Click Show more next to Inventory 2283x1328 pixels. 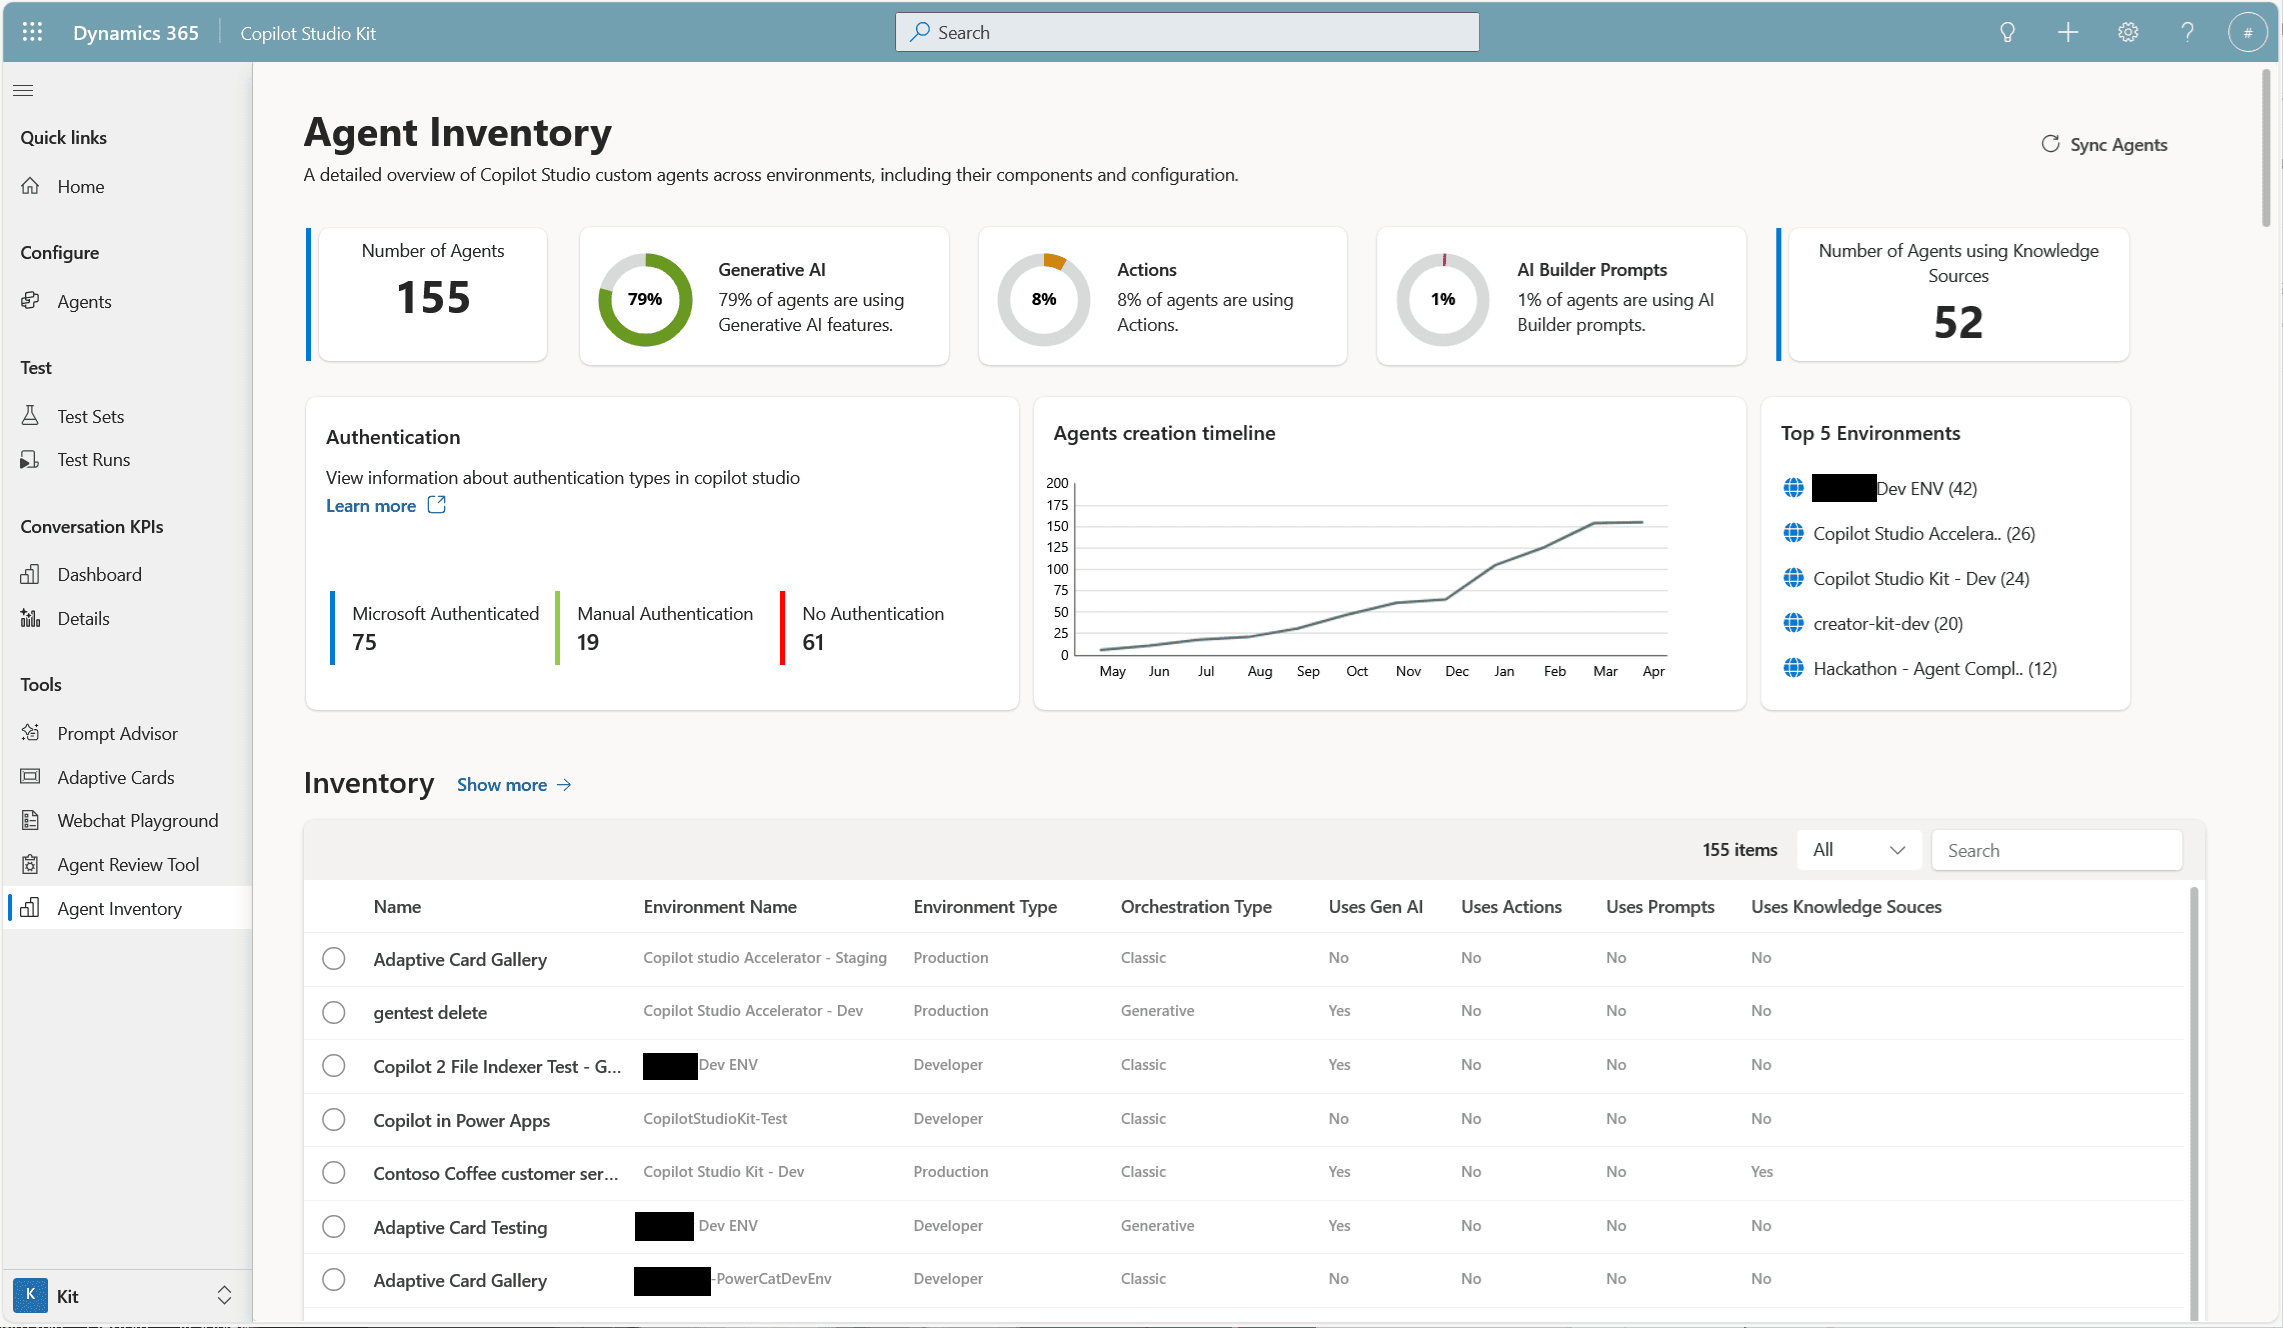click(x=502, y=785)
